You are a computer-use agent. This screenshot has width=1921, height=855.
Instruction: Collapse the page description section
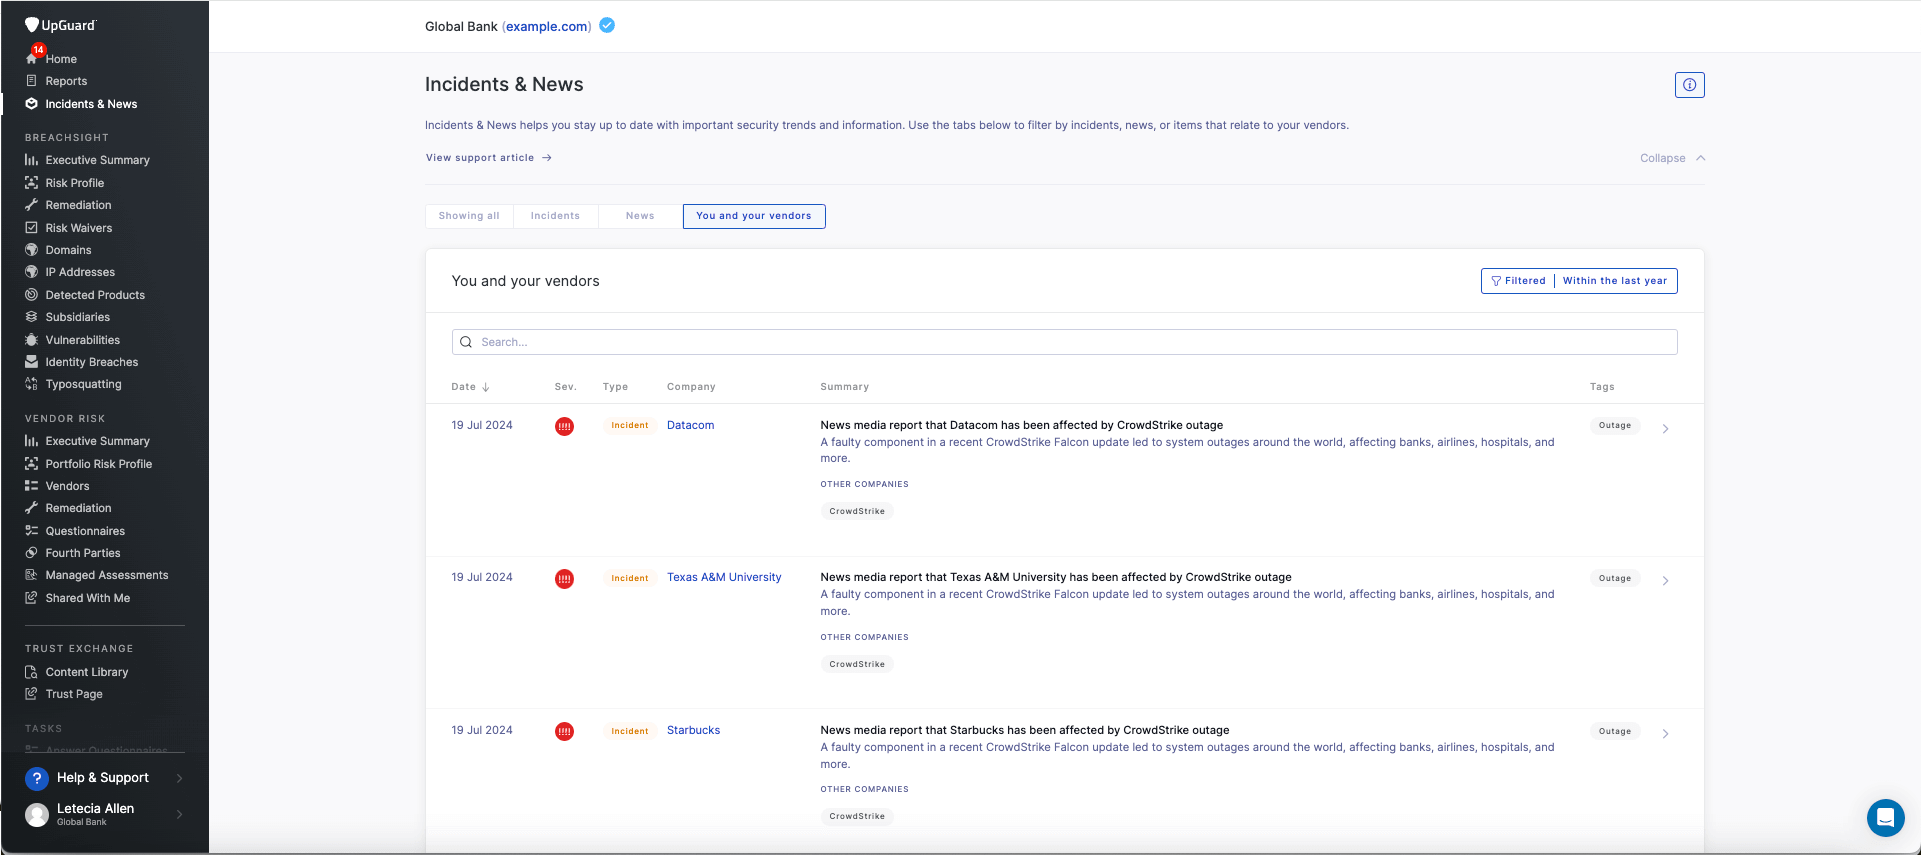(1672, 158)
